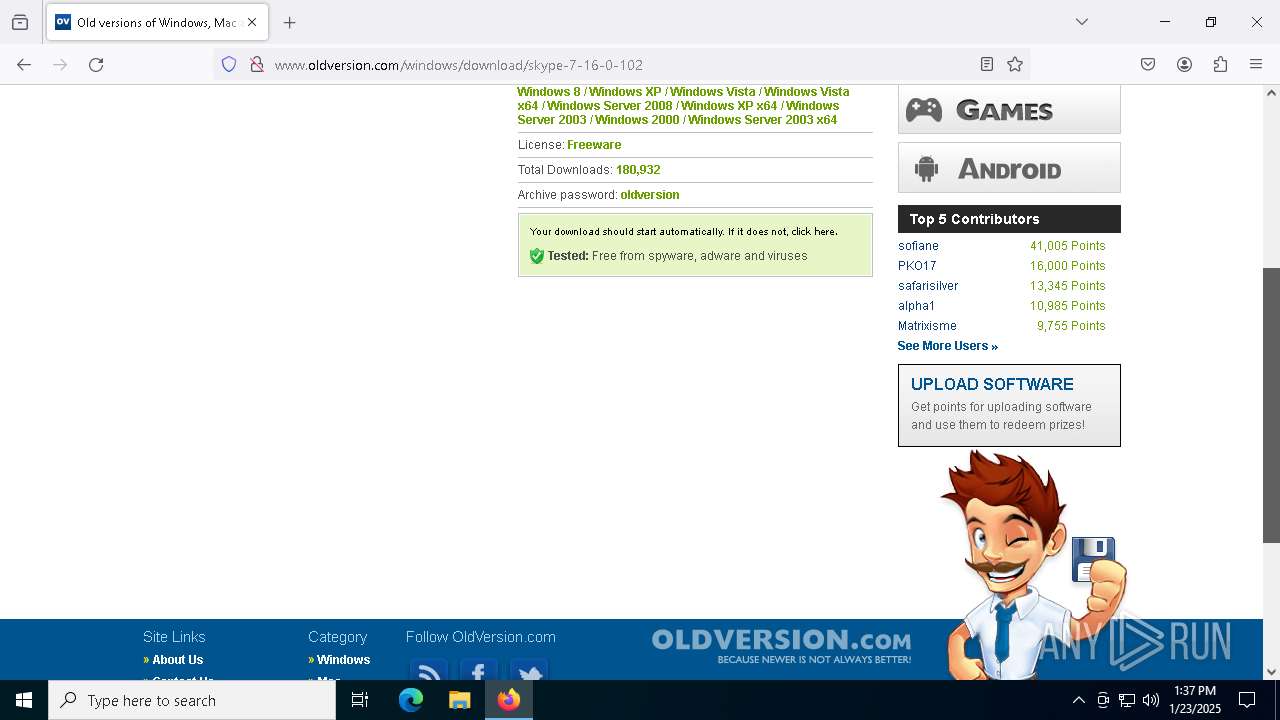The image size is (1280, 720).
Task: Open contributor sofiane's profile
Action: pyautogui.click(x=918, y=246)
